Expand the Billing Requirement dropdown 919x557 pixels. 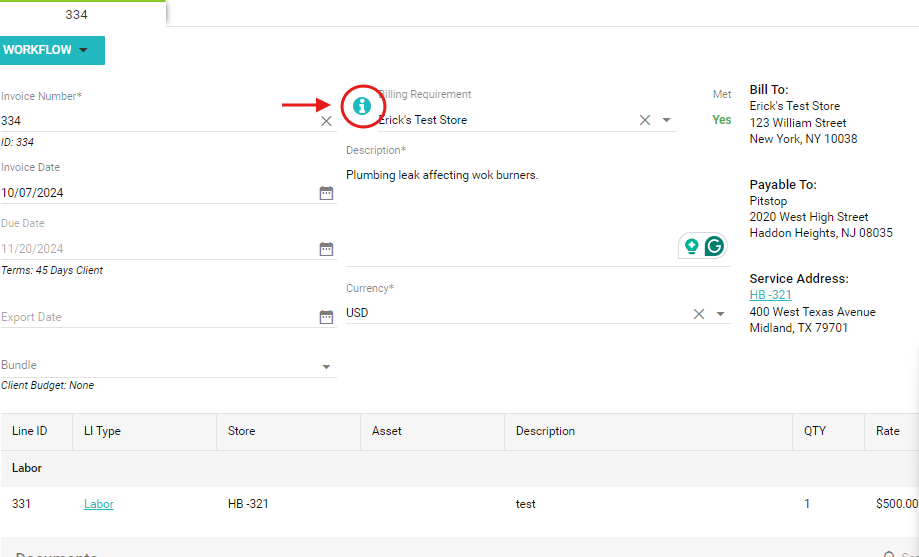(x=667, y=120)
